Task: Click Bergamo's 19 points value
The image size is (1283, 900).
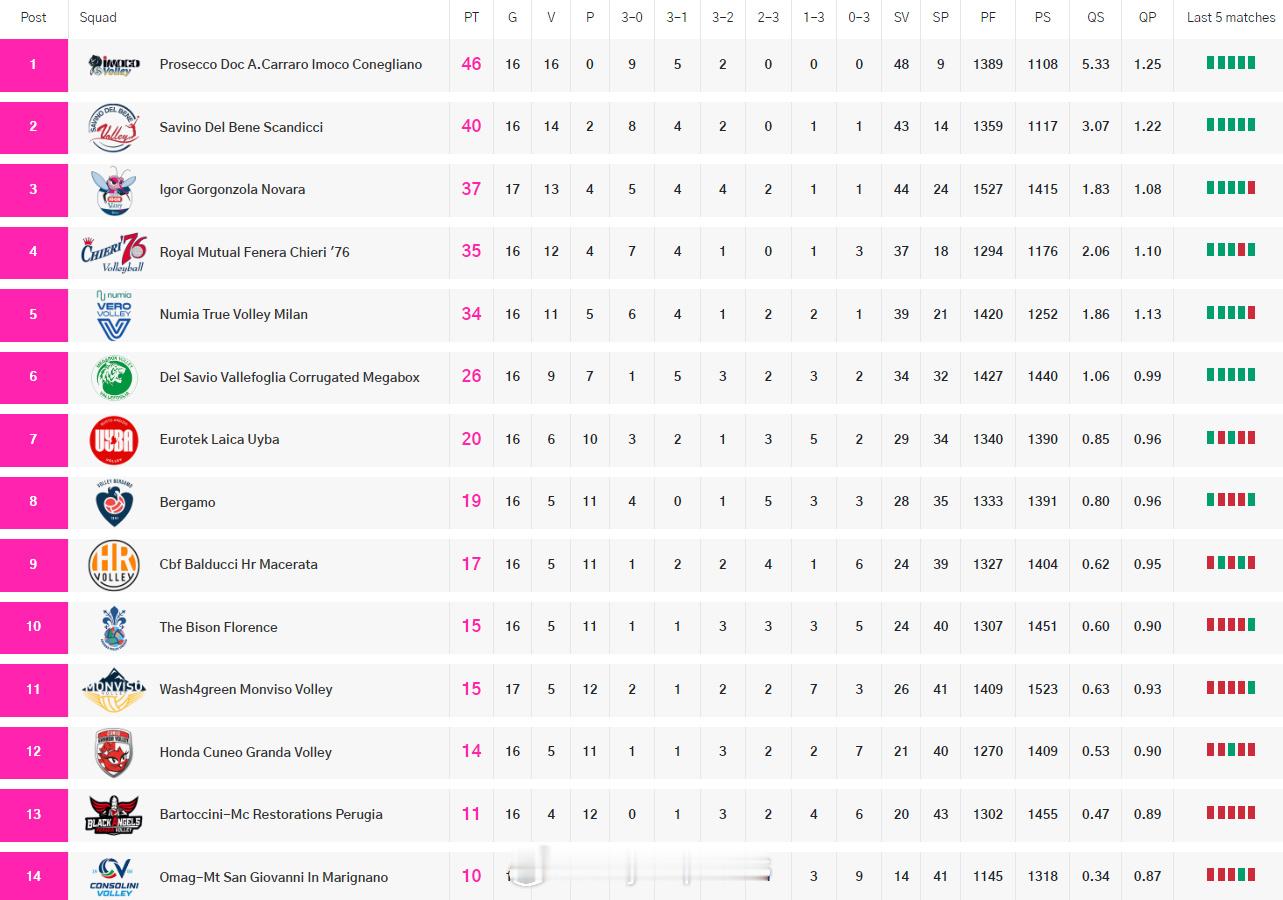Action: coord(471,501)
